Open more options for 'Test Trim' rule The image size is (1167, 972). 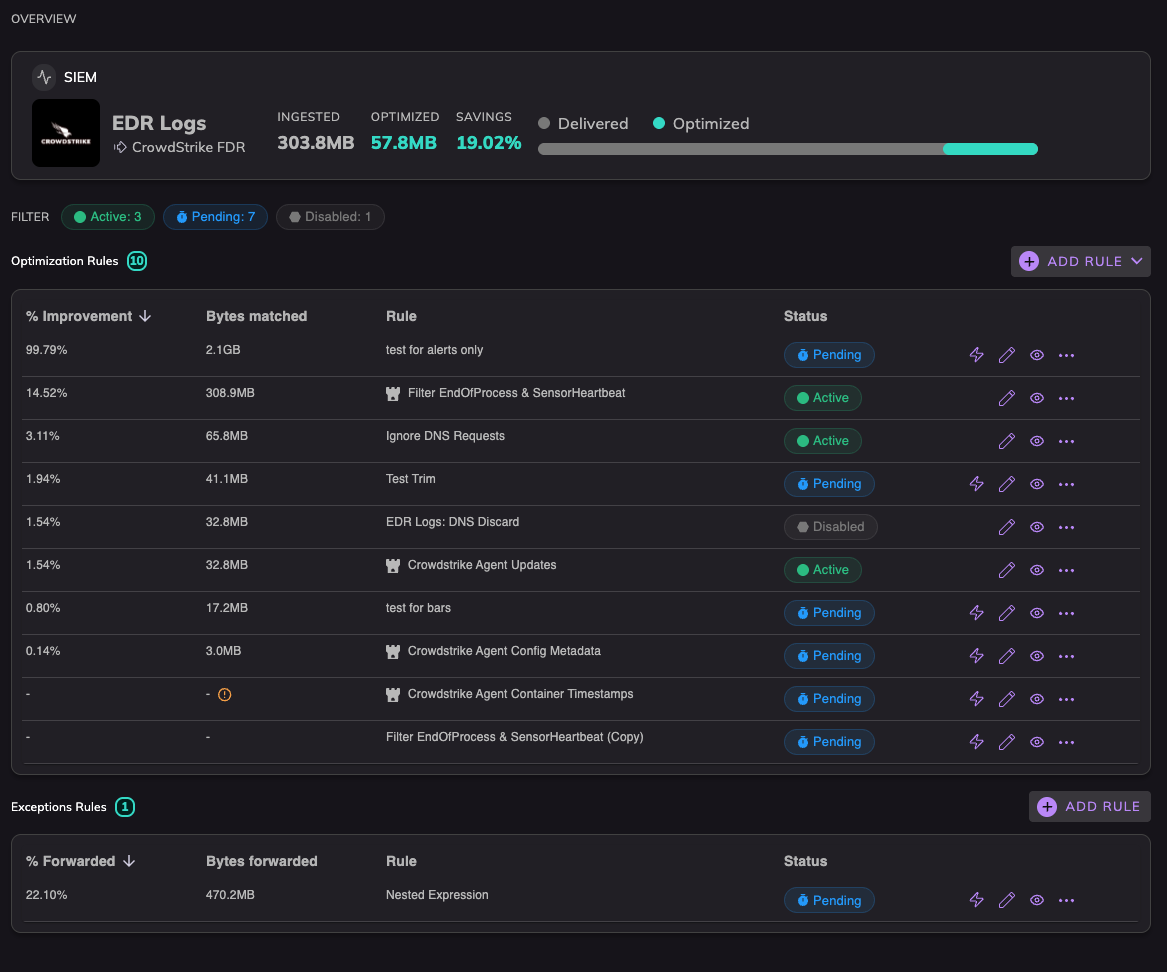pos(1066,485)
